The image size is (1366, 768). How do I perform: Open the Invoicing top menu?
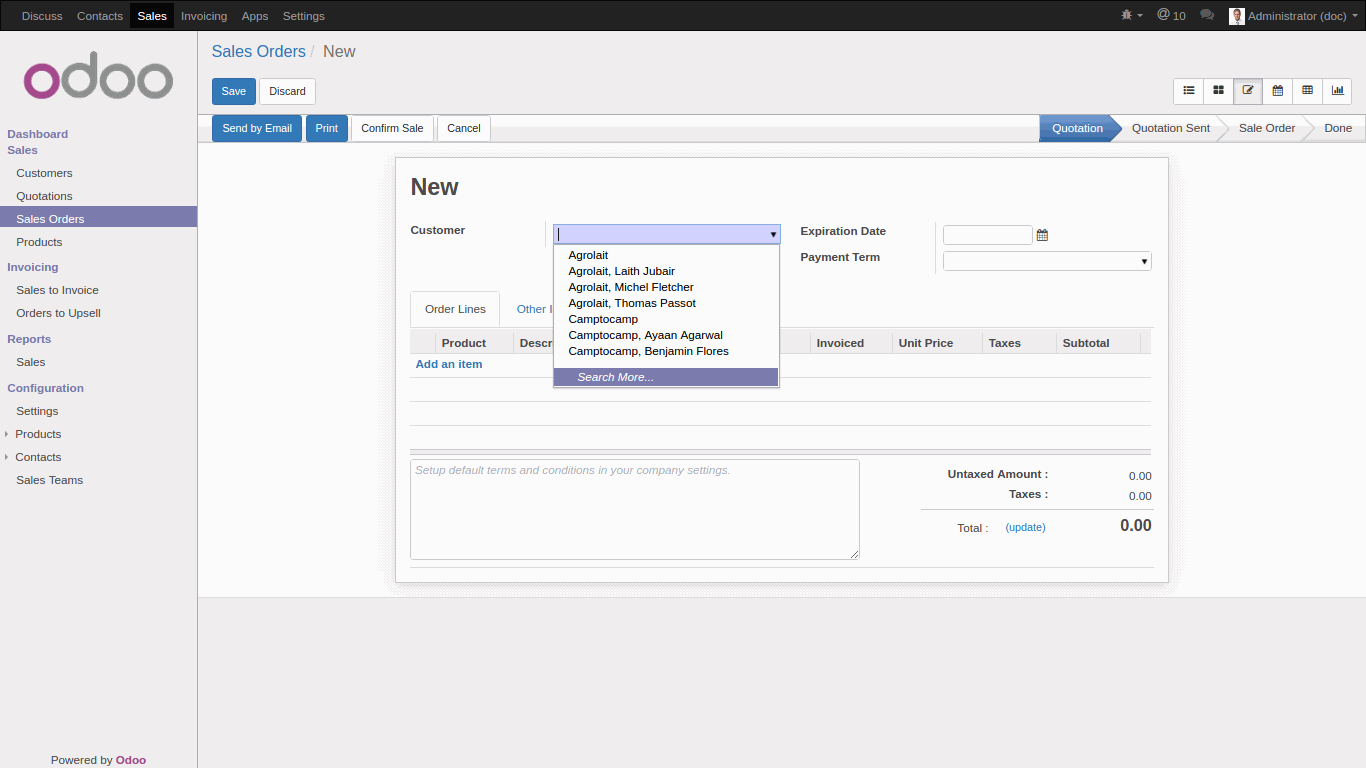pyautogui.click(x=204, y=15)
